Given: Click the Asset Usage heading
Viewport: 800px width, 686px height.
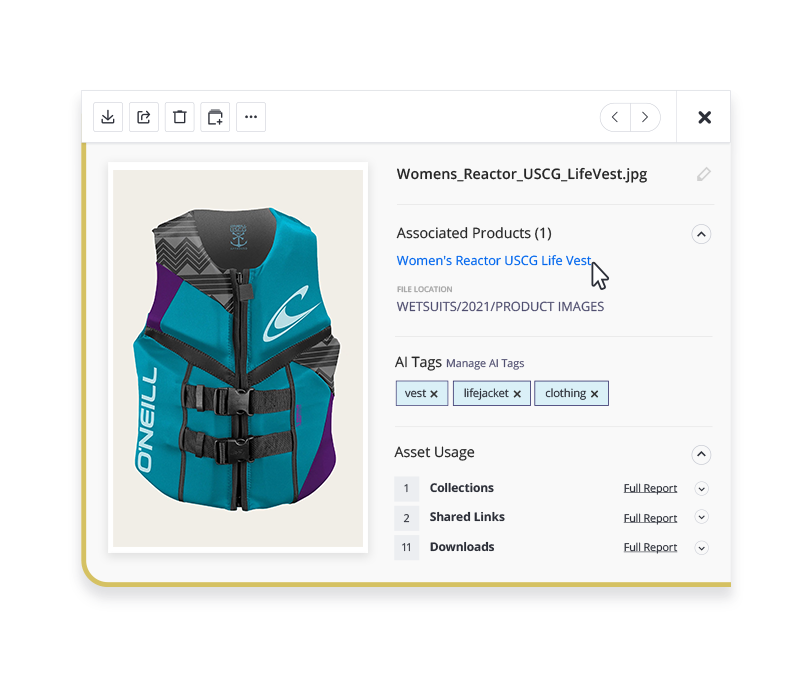Looking at the screenshot, I should (434, 452).
